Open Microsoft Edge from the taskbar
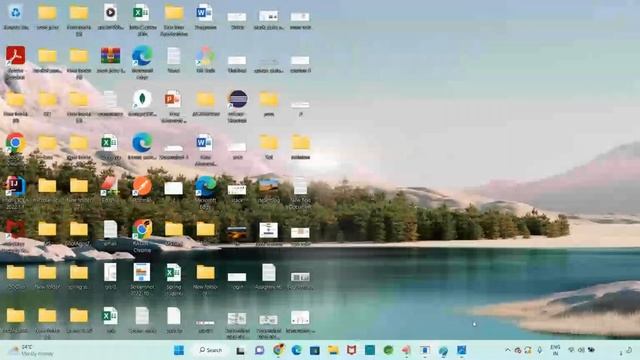 coord(296,350)
